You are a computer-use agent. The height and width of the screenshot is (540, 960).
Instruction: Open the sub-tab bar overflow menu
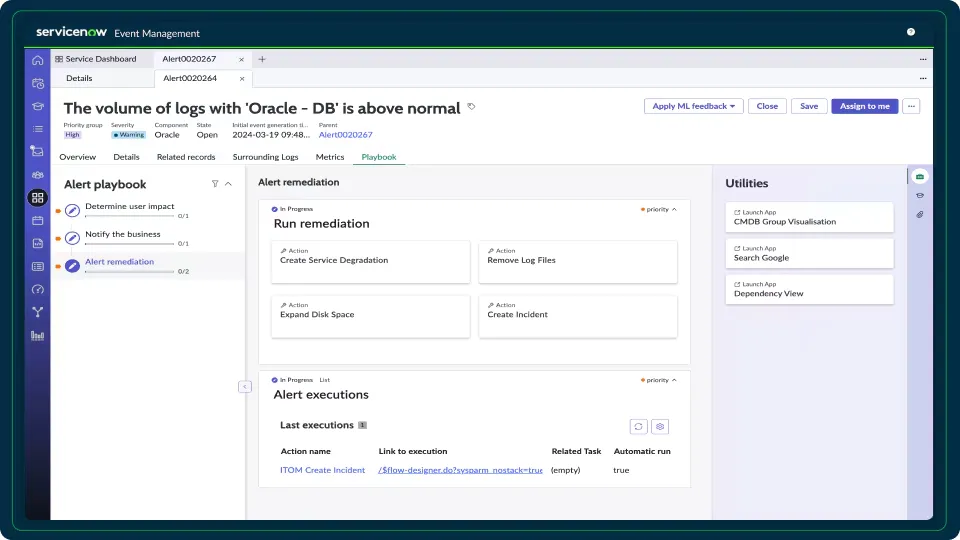(923, 78)
